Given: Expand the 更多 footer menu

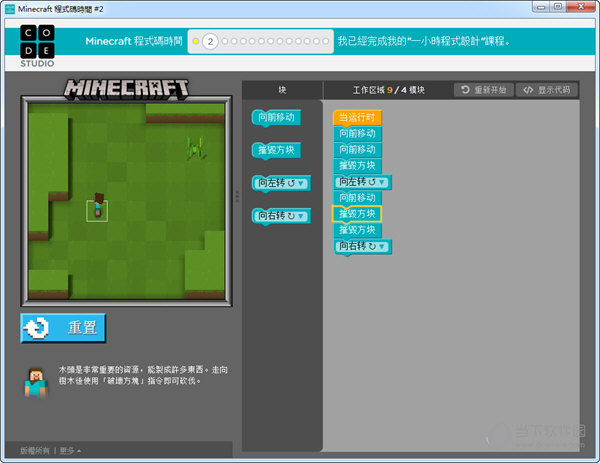Looking at the screenshot, I should [70, 451].
